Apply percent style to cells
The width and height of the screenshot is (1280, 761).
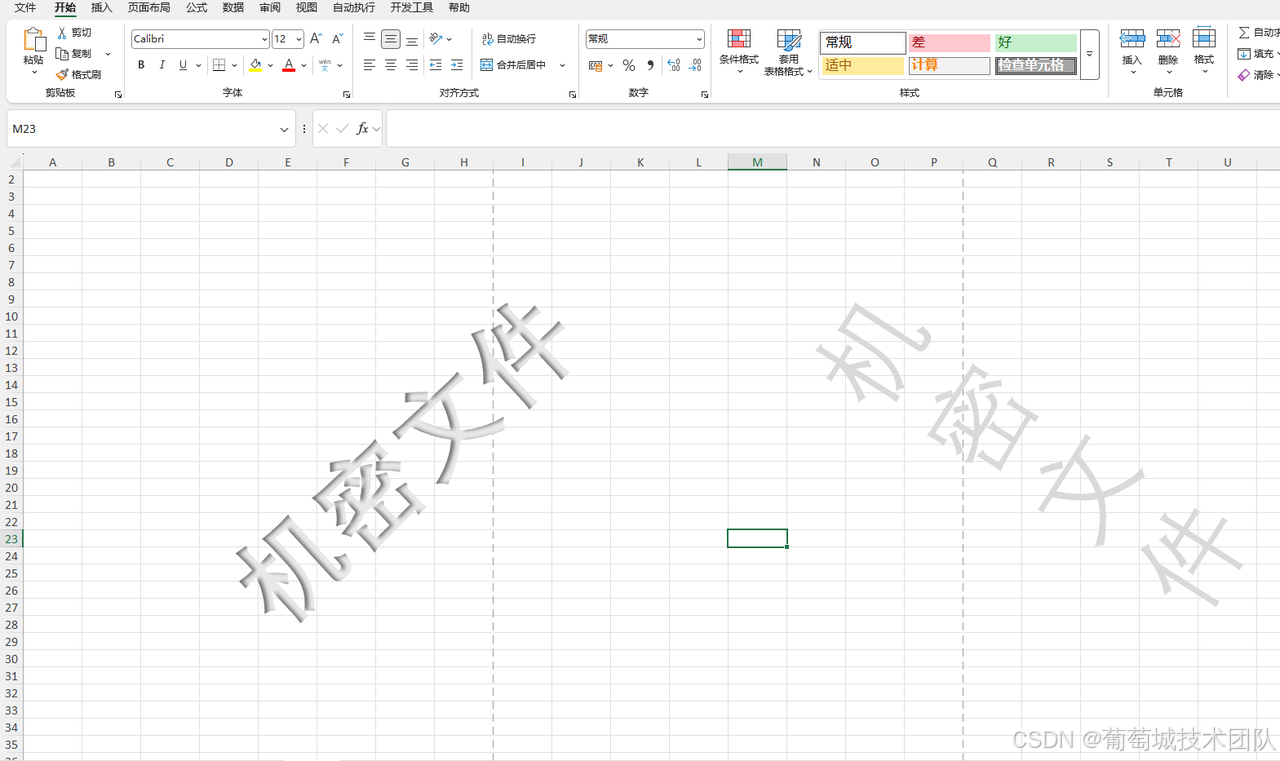click(629, 65)
